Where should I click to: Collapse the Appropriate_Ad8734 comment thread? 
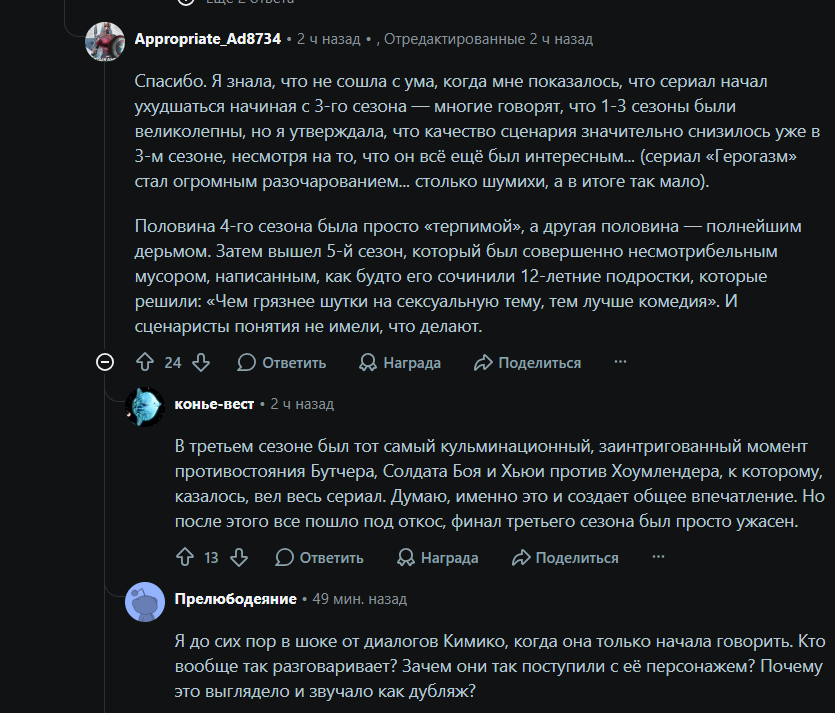(x=105, y=363)
